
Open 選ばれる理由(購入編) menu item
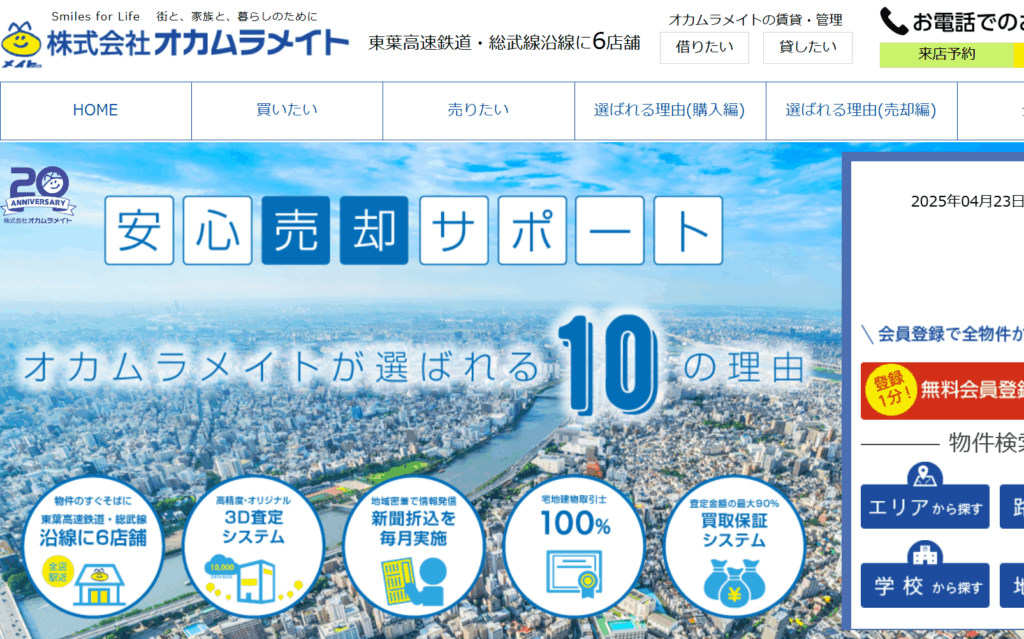(x=669, y=110)
